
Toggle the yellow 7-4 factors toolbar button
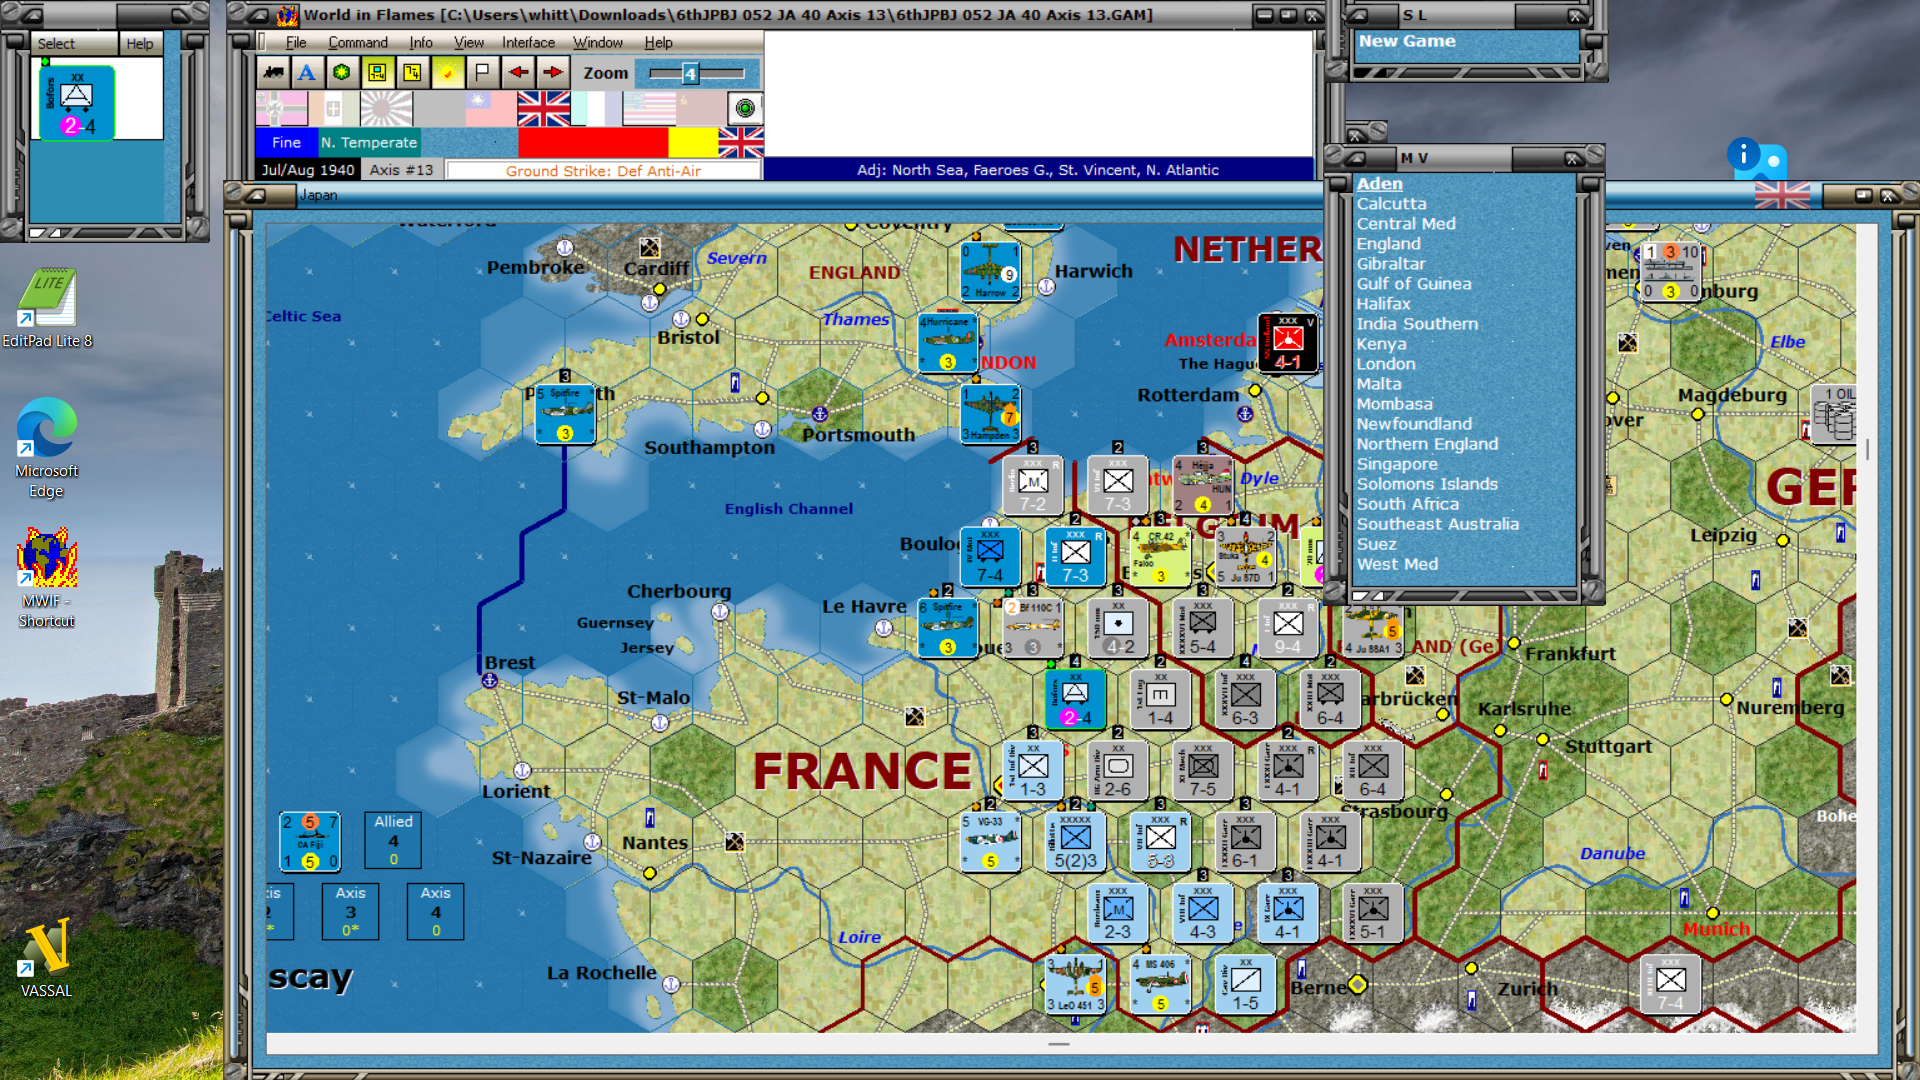point(412,72)
